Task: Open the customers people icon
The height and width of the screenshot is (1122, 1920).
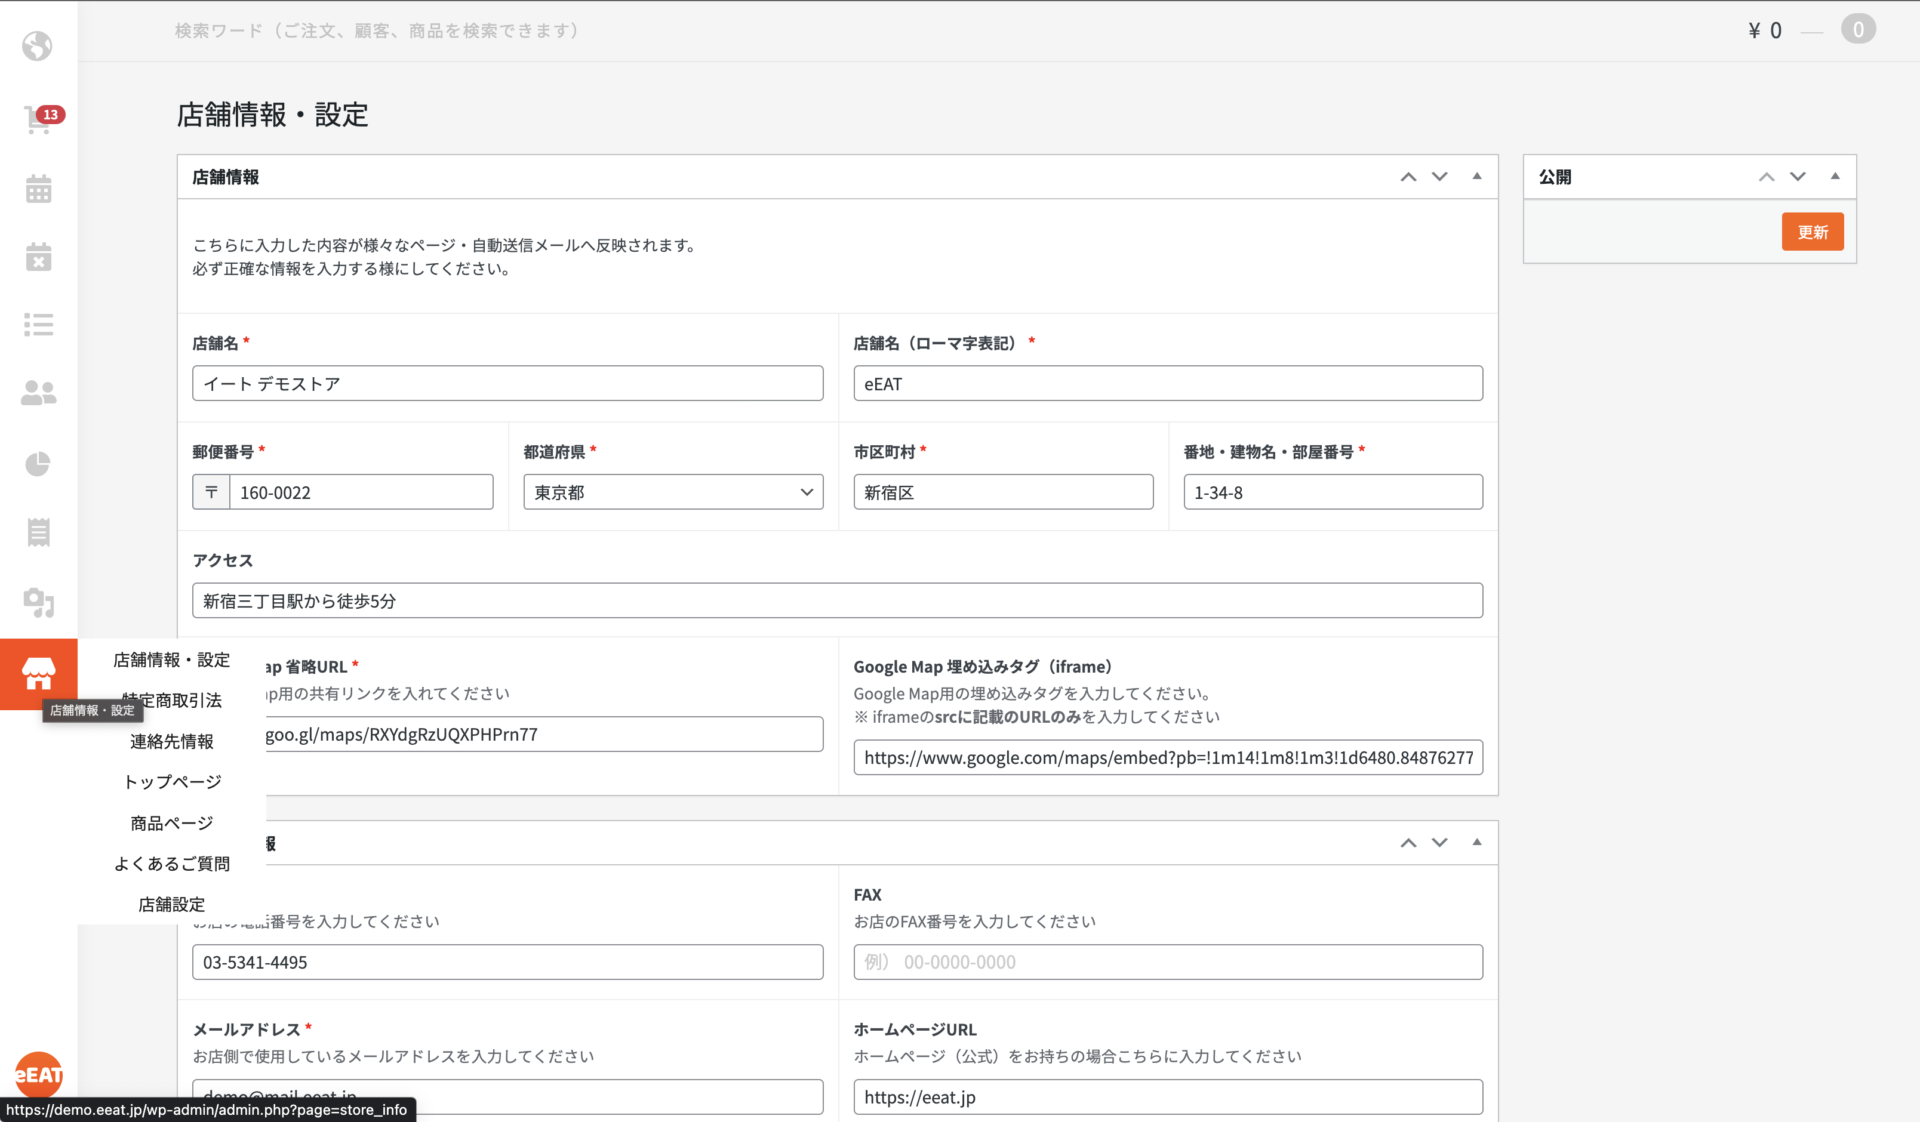Action: coord(38,393)
